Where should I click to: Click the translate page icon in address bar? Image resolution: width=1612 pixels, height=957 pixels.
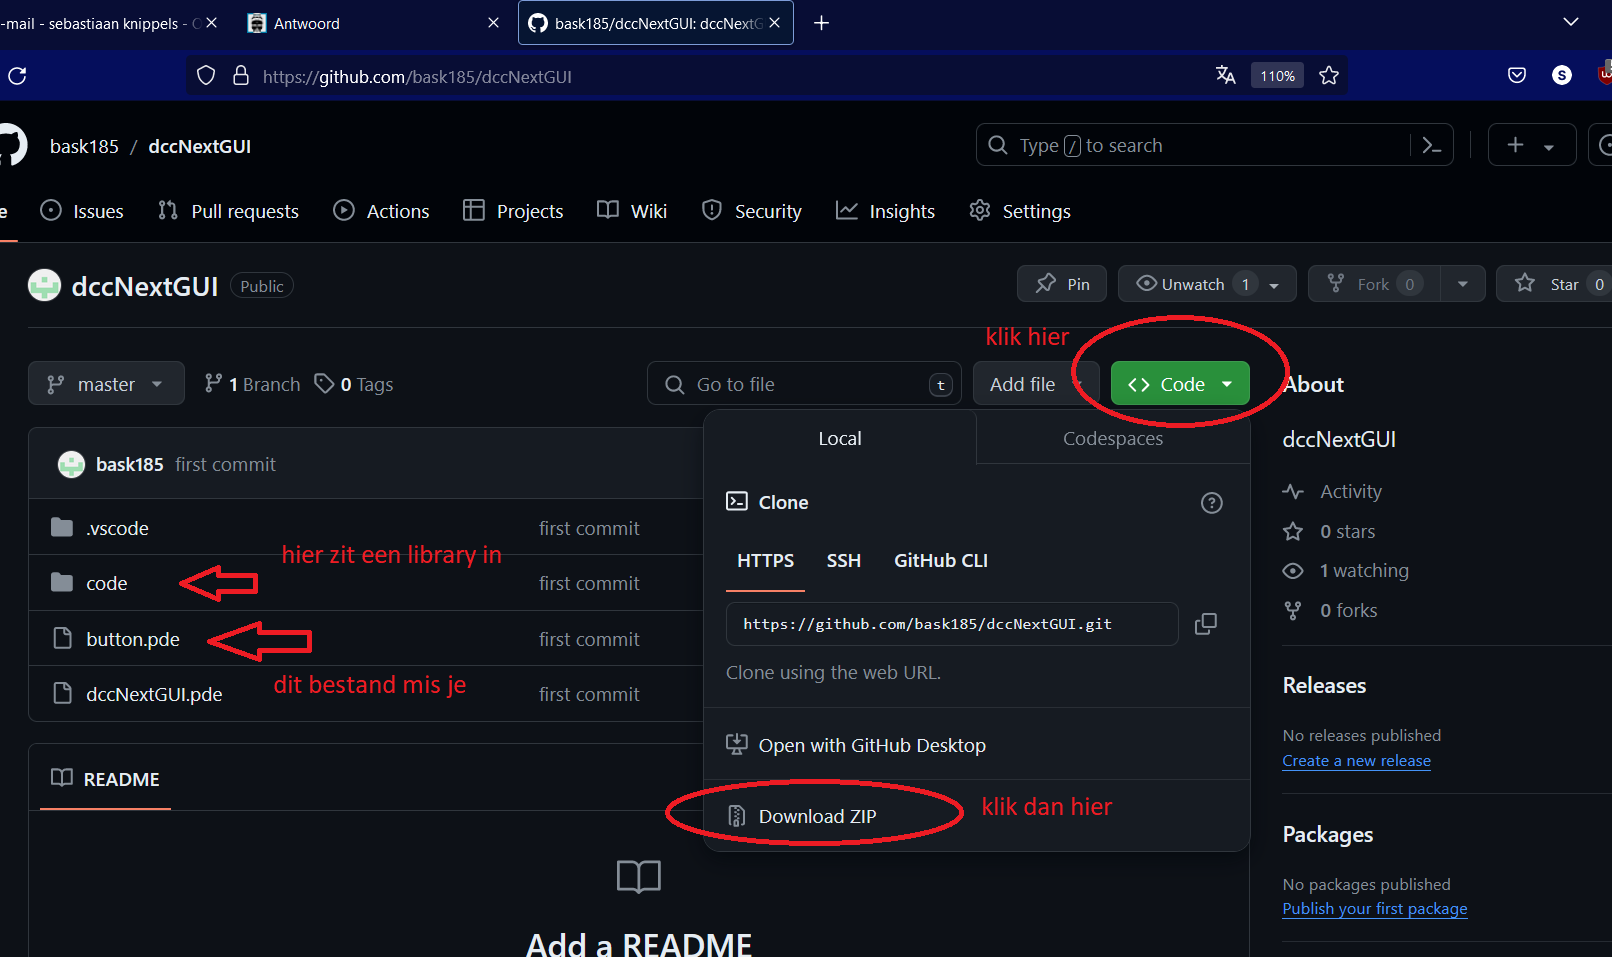[1225, 75]
